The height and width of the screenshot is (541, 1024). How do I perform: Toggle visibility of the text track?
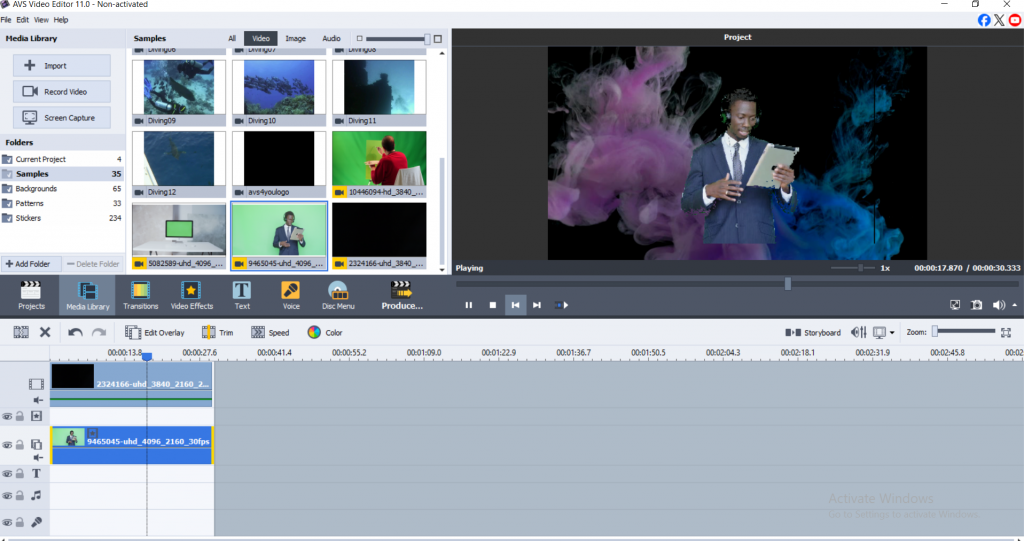pyautogui.click(x=7, y=474)
